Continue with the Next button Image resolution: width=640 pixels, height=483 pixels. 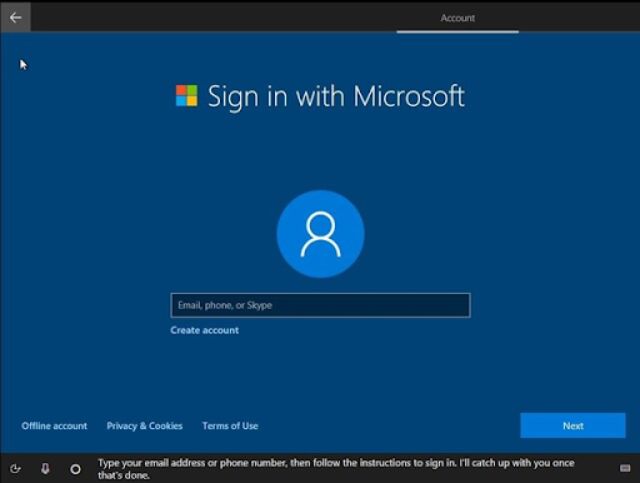573,425
